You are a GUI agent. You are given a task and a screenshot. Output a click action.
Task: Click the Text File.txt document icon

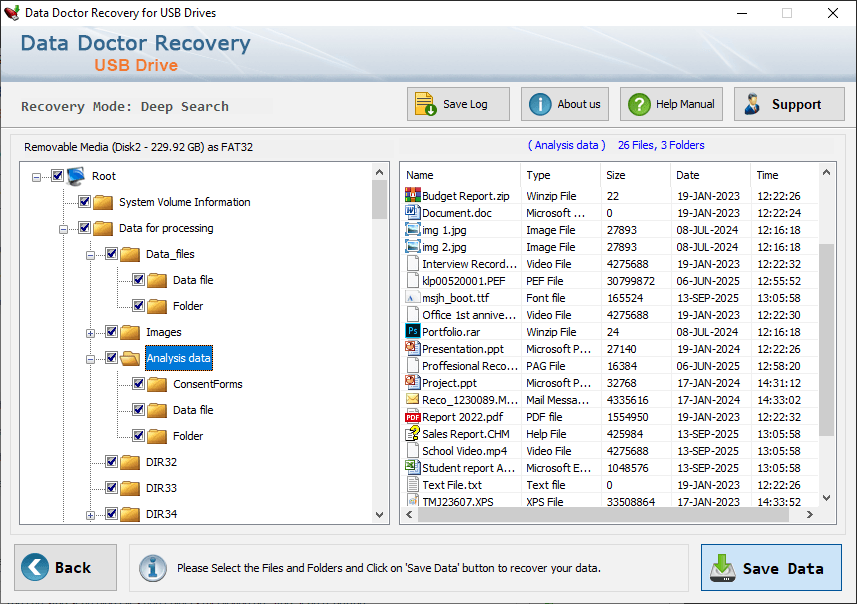point(413,484)
